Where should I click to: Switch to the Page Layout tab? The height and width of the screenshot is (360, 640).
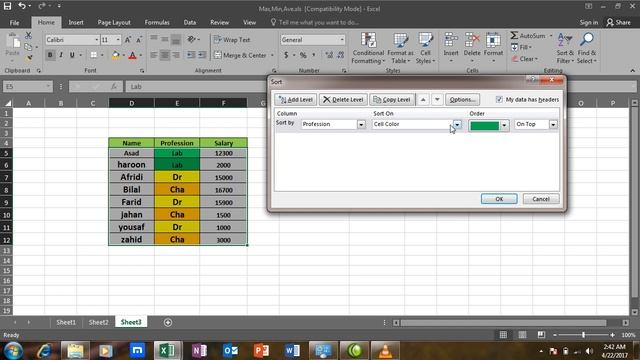point(114,22)
